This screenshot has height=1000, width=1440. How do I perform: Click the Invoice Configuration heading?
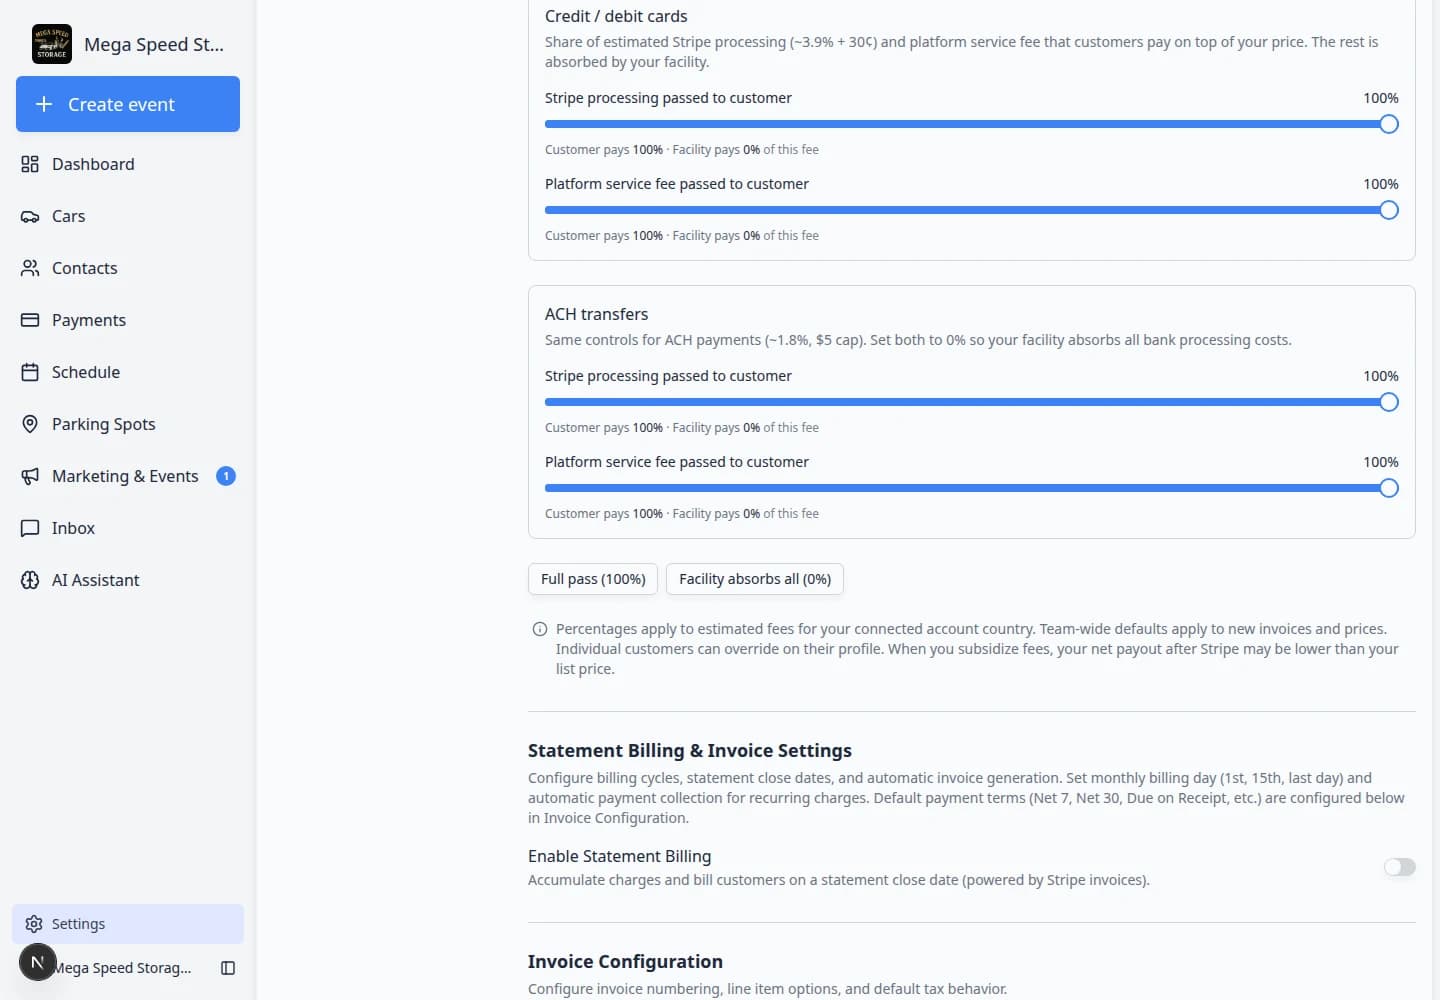click(x=625, y=961)
